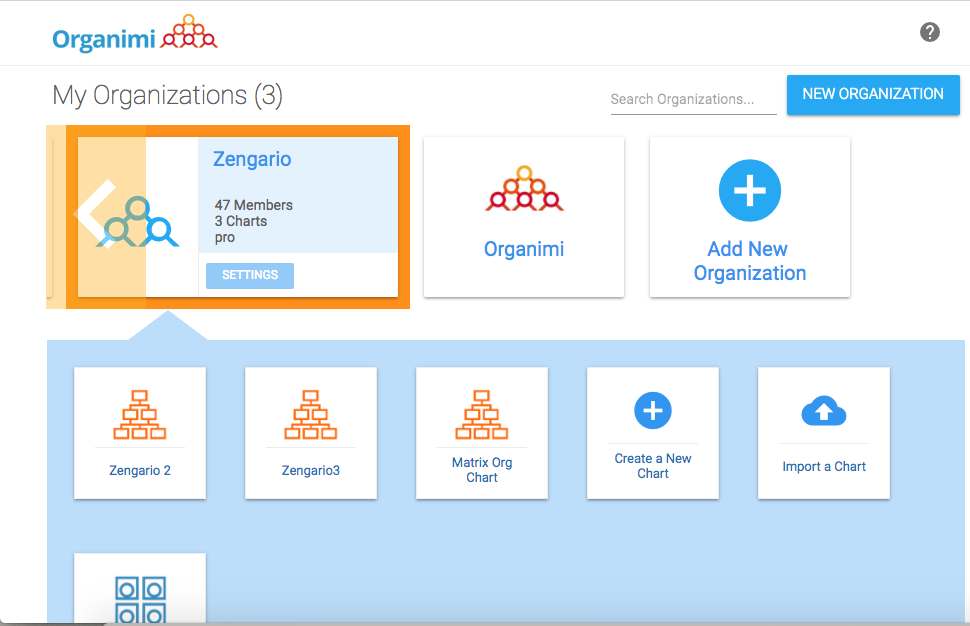Open the Zengario 2 chart label
This screenshot has height=626, width=970.
[x=140, y=470]
